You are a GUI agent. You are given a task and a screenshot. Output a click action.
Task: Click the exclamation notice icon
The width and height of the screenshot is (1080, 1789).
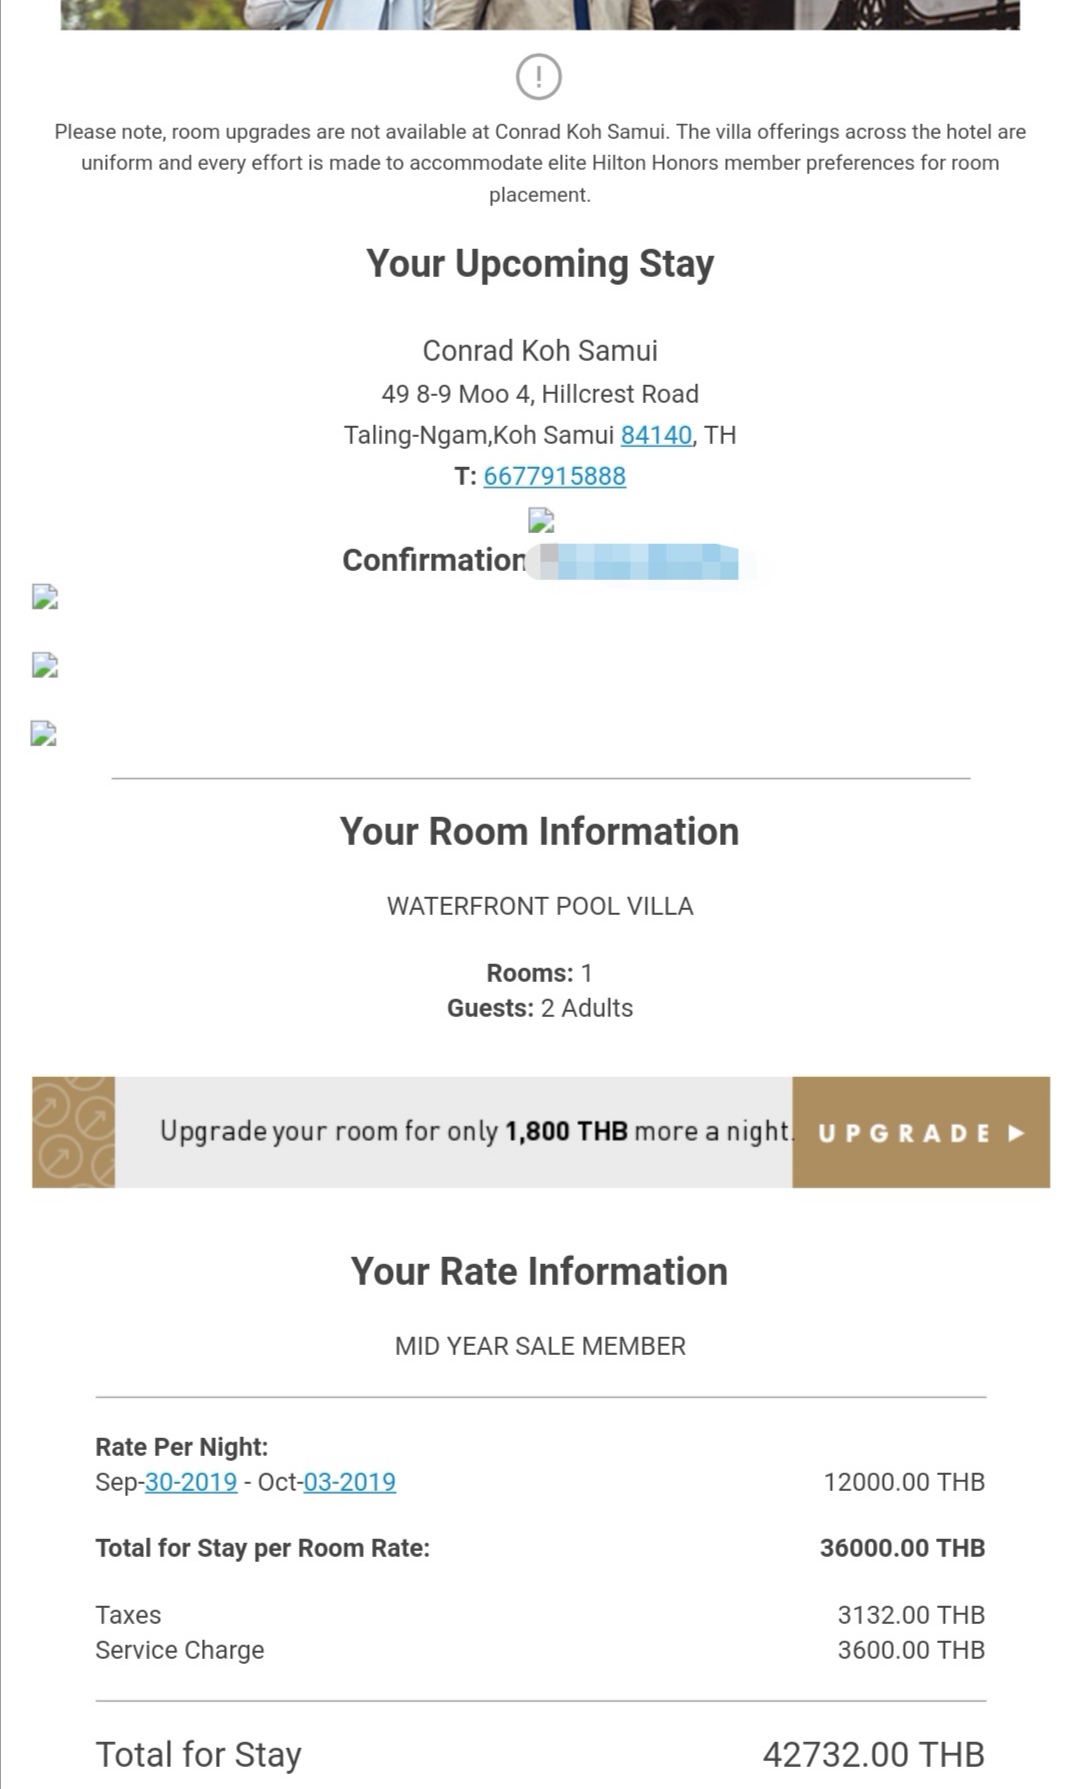(x=539, y=76)
